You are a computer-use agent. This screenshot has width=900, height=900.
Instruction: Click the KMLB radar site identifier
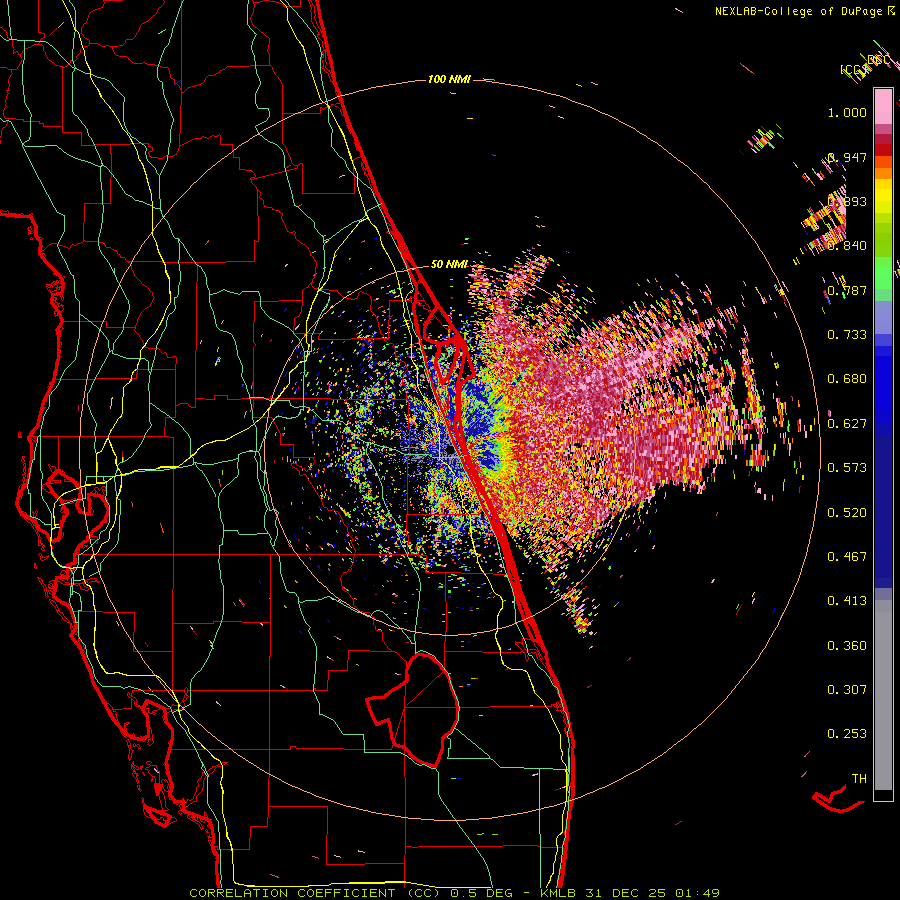(560, 893)
